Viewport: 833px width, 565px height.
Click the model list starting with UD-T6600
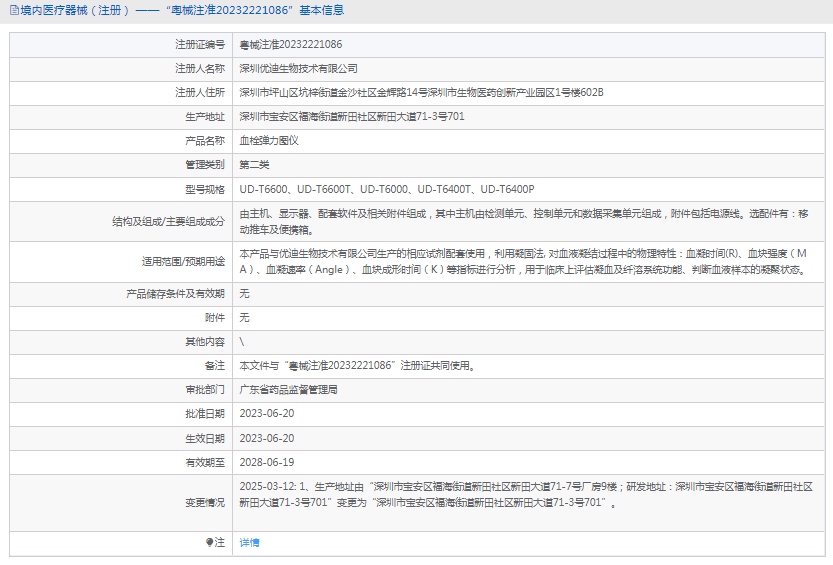[387, 189]
